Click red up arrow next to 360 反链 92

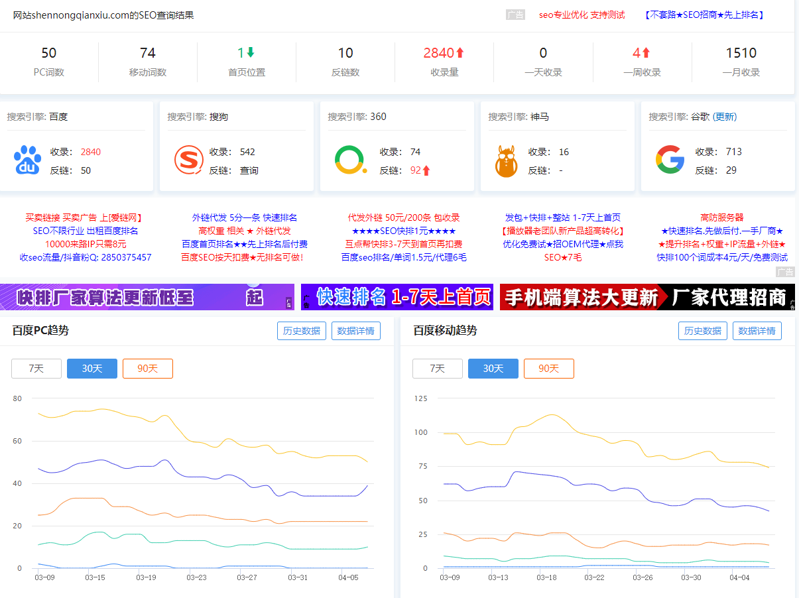[x=427, y=171]
